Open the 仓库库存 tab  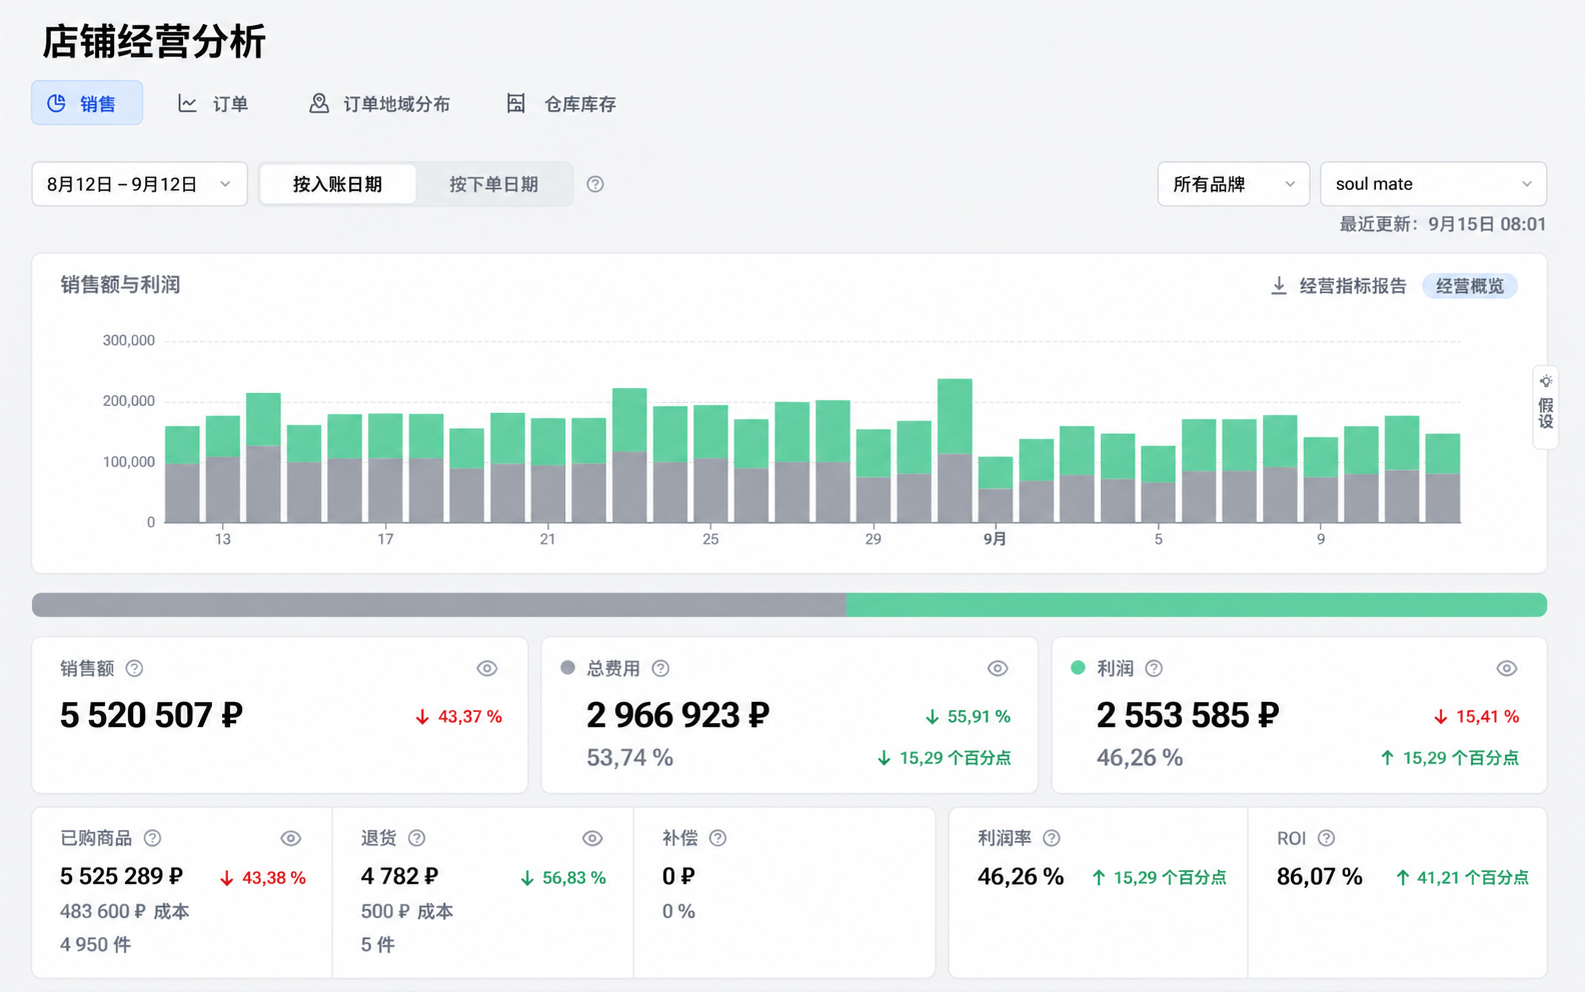561,103
